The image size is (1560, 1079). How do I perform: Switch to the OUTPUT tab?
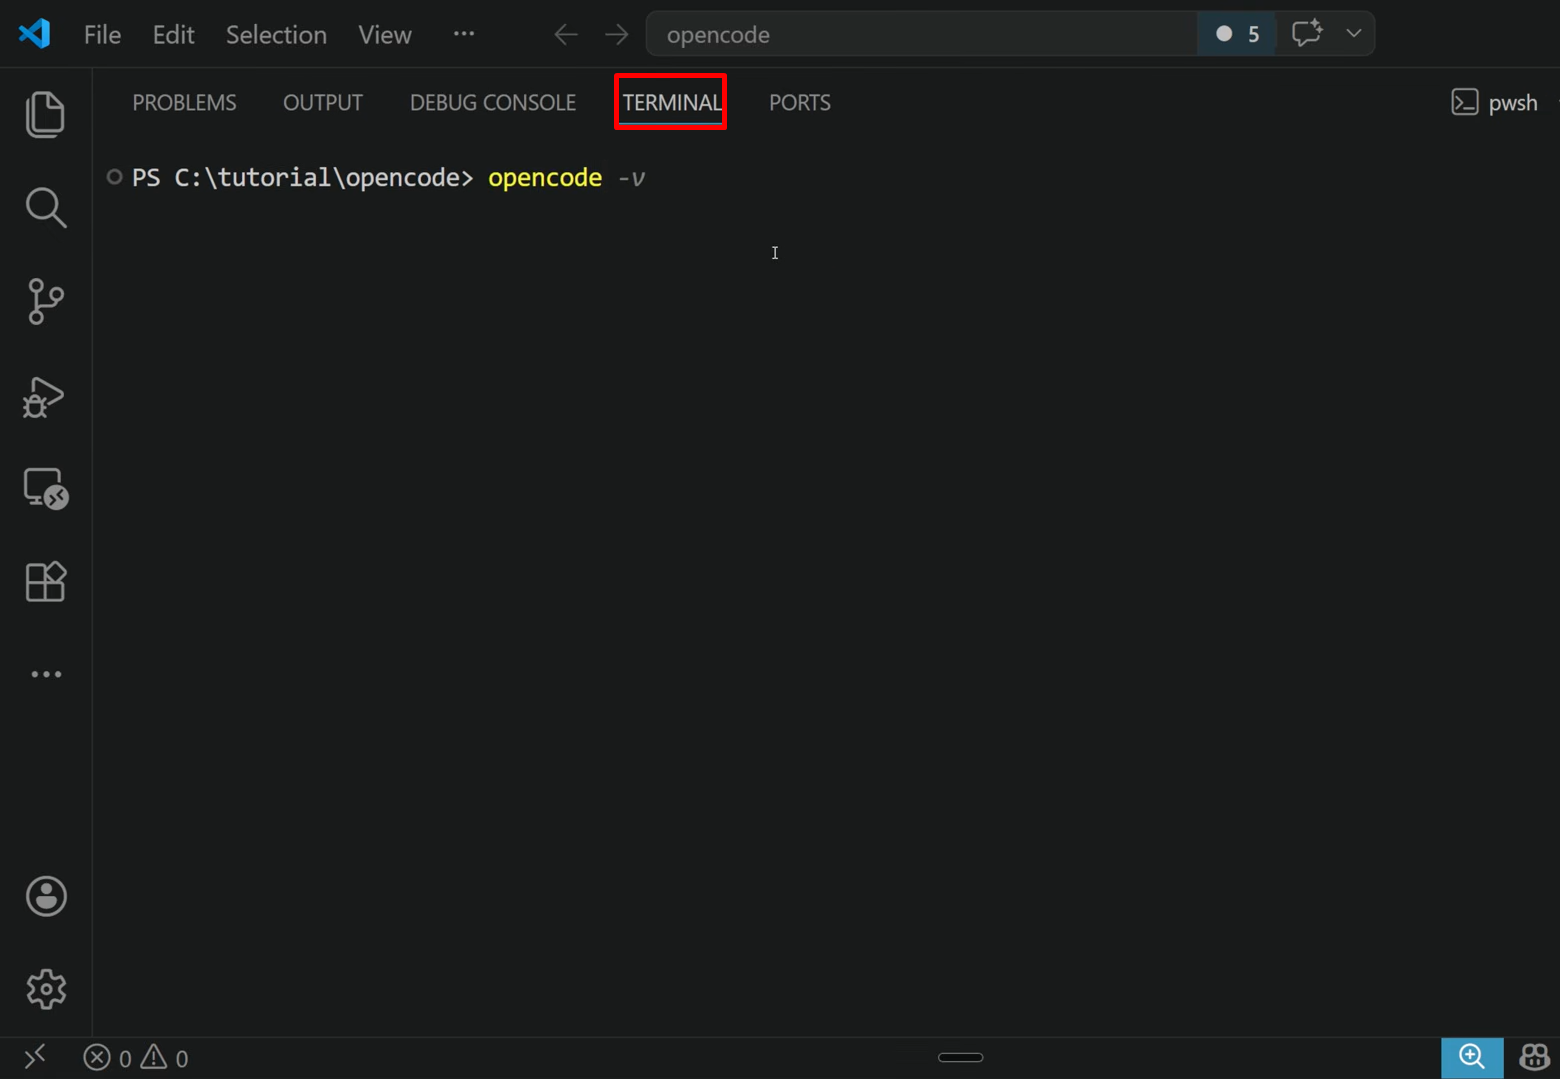pyautogui.click(x=323, y=102)
